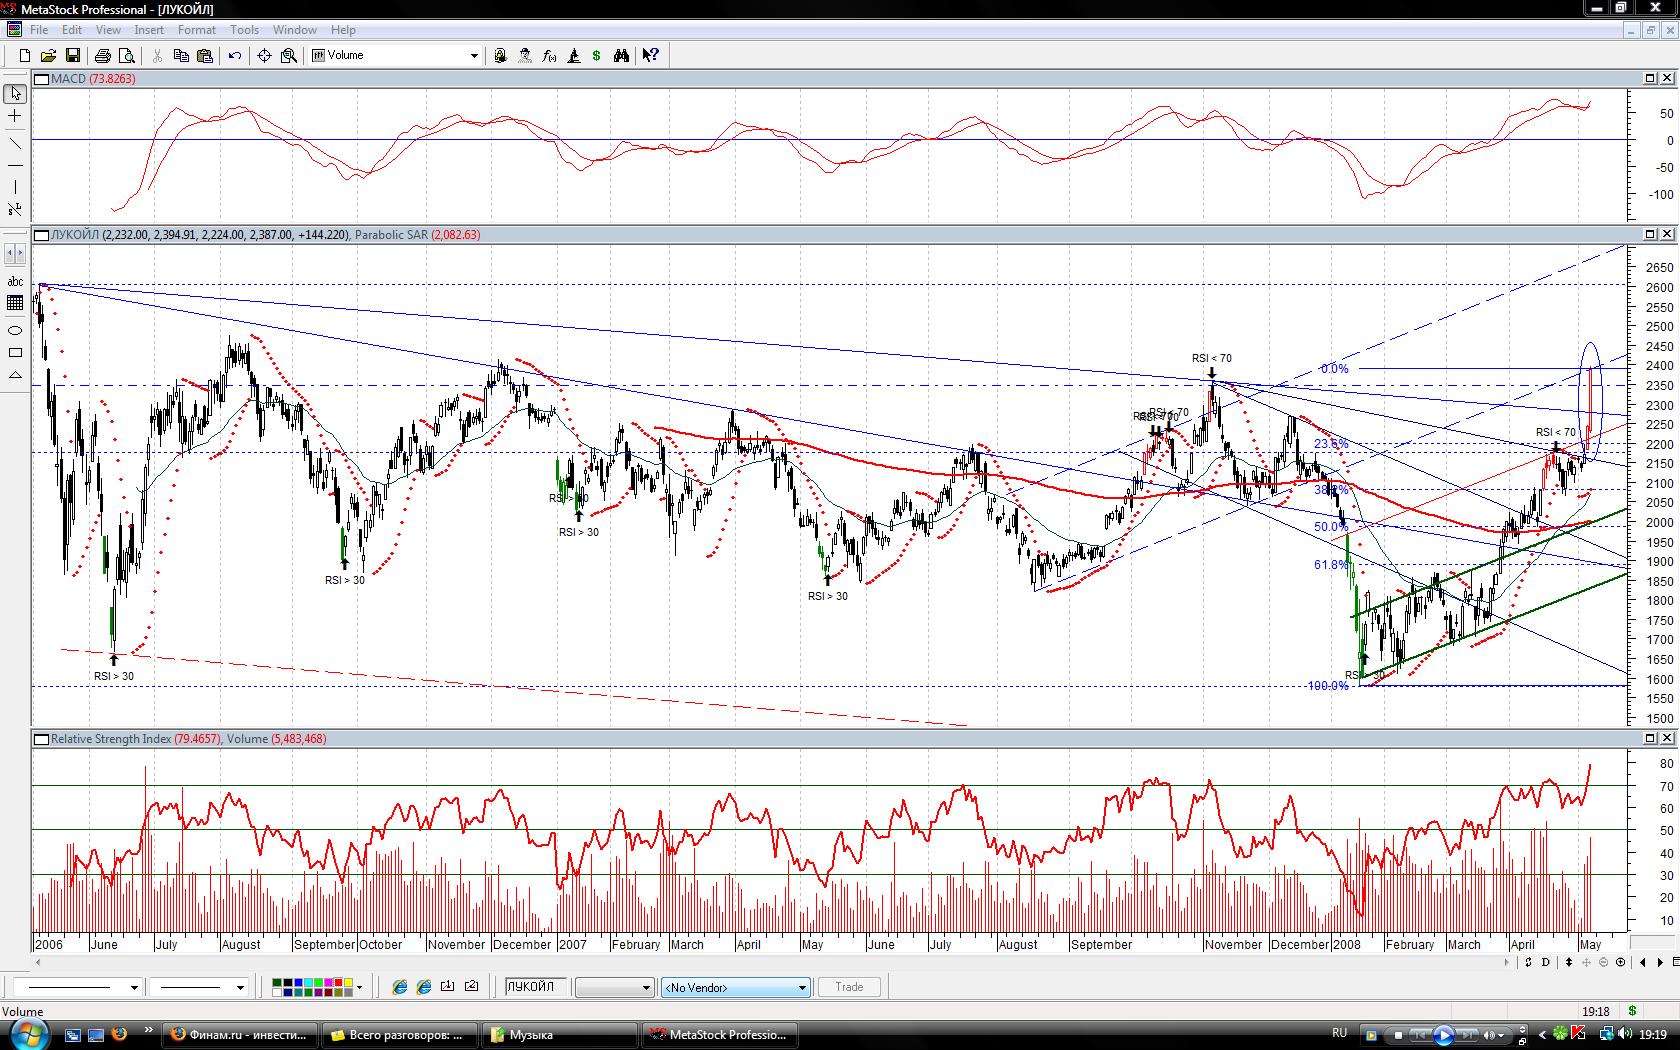This screenshot has width=1680, height=1050.
Task: Pick the yellow color swatch in palette
Action: (347, 983)
